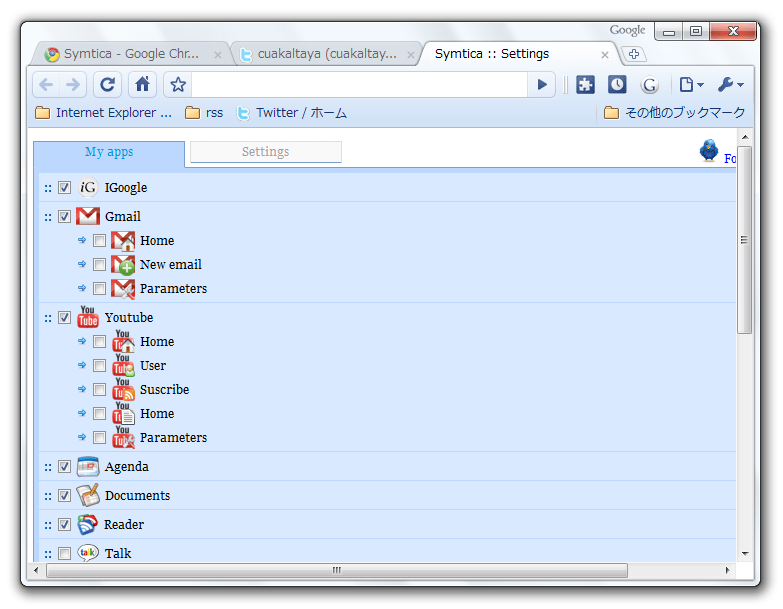Open a new tab with plus button
783x609 pixels.
coord(634,54)
